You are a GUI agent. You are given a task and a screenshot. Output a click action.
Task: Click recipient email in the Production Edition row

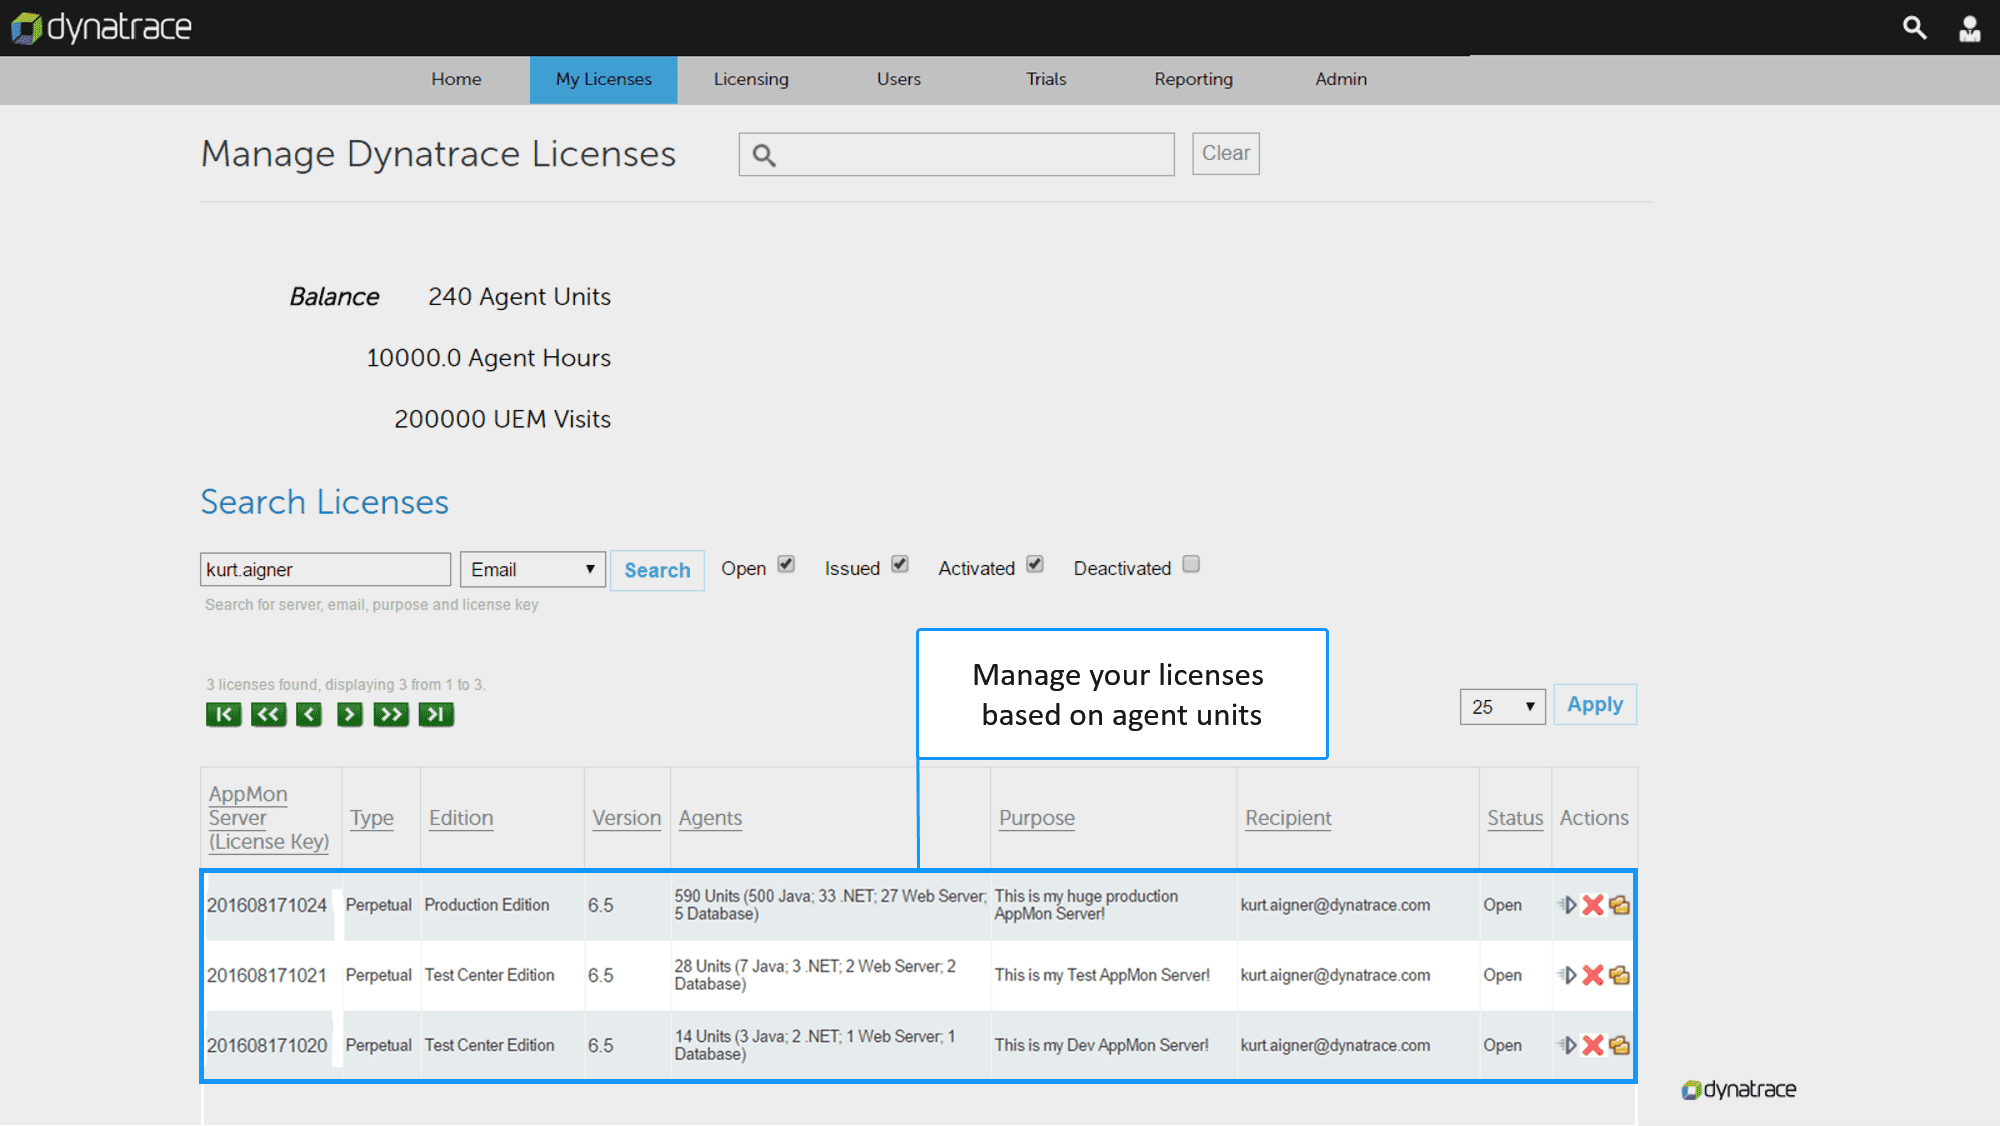click(x=1335, y=905)
